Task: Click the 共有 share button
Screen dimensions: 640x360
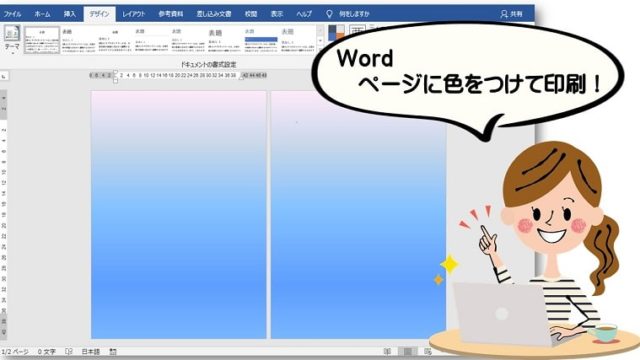Action: point(511,14)
